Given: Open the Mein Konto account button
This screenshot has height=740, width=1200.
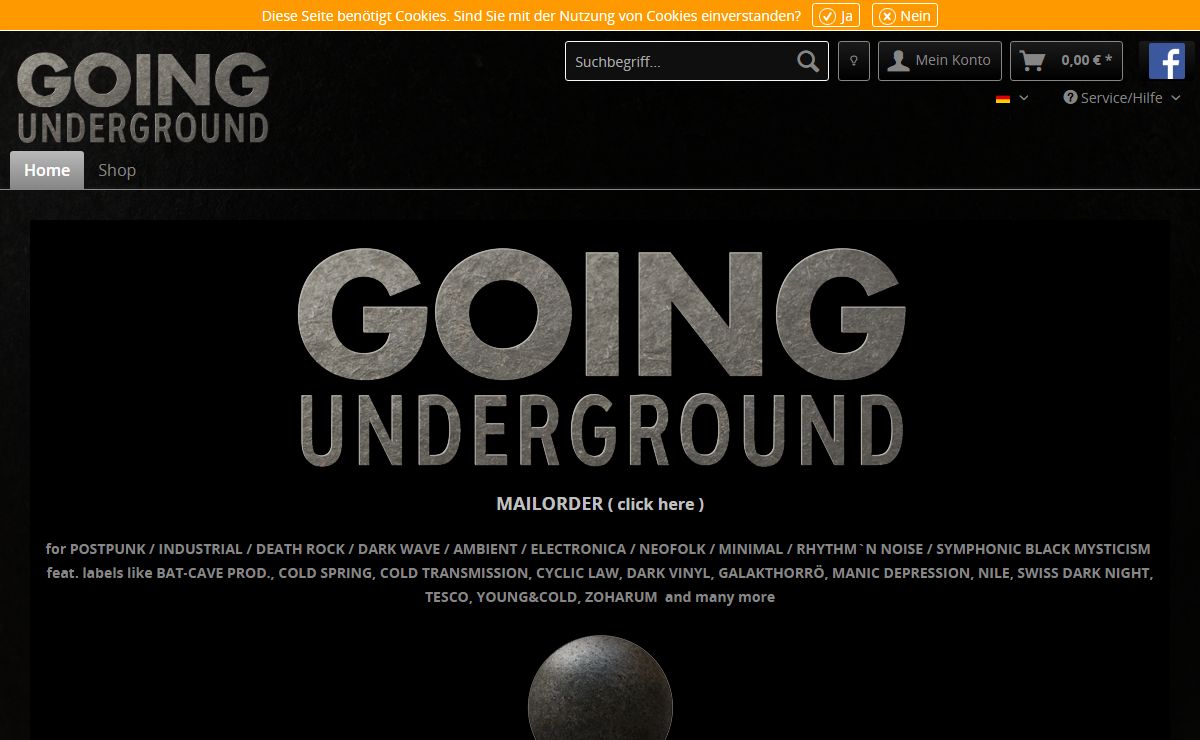Looking at the screenshot, I should 940,61.
